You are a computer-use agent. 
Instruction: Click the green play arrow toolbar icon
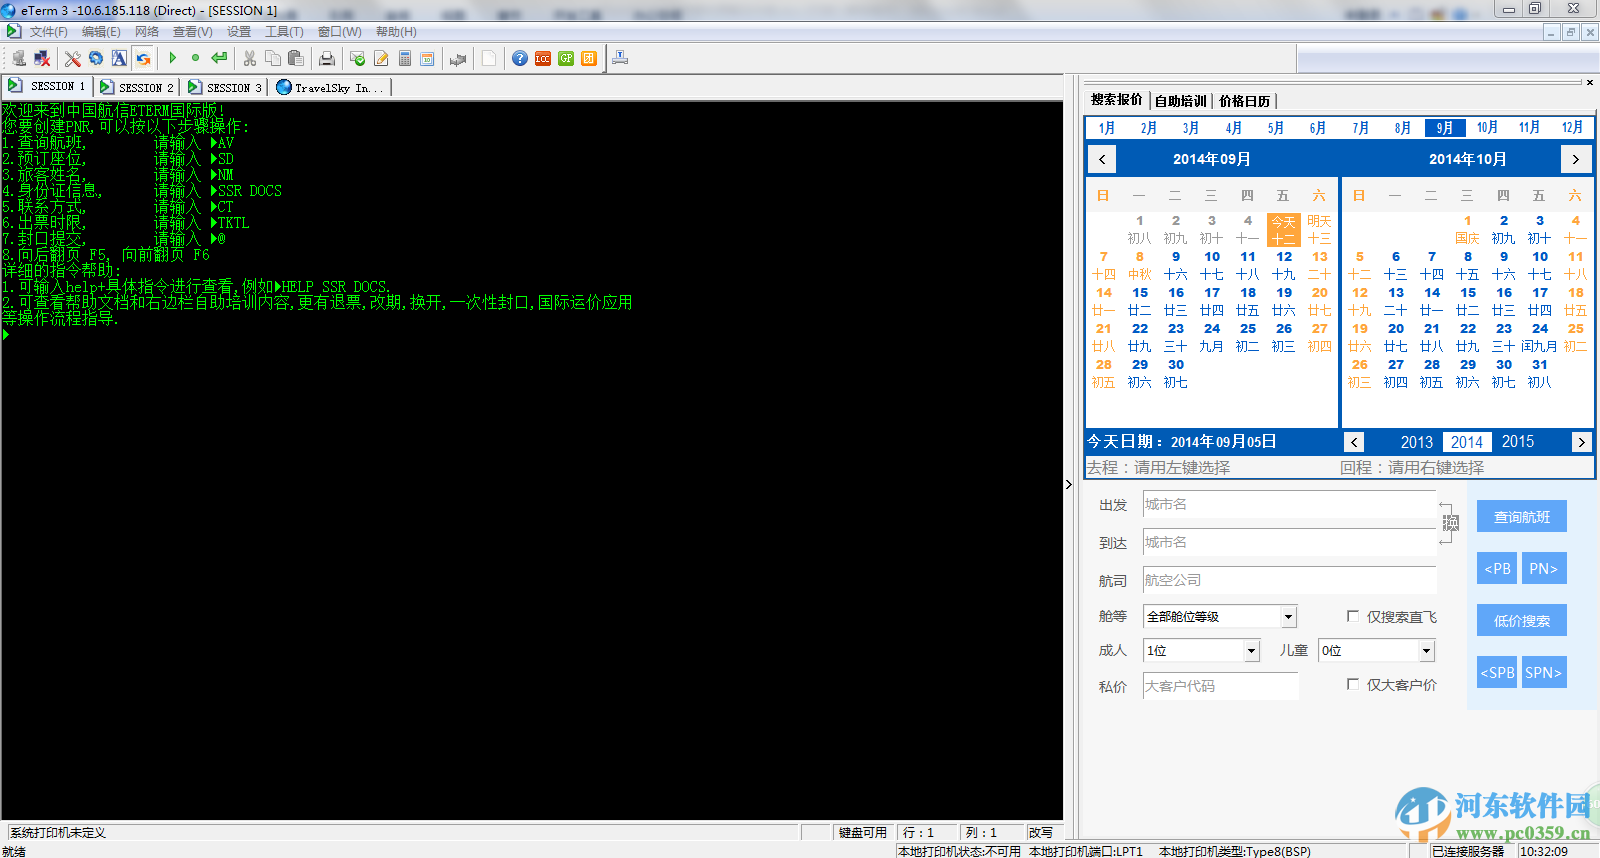tap(173, 58)
